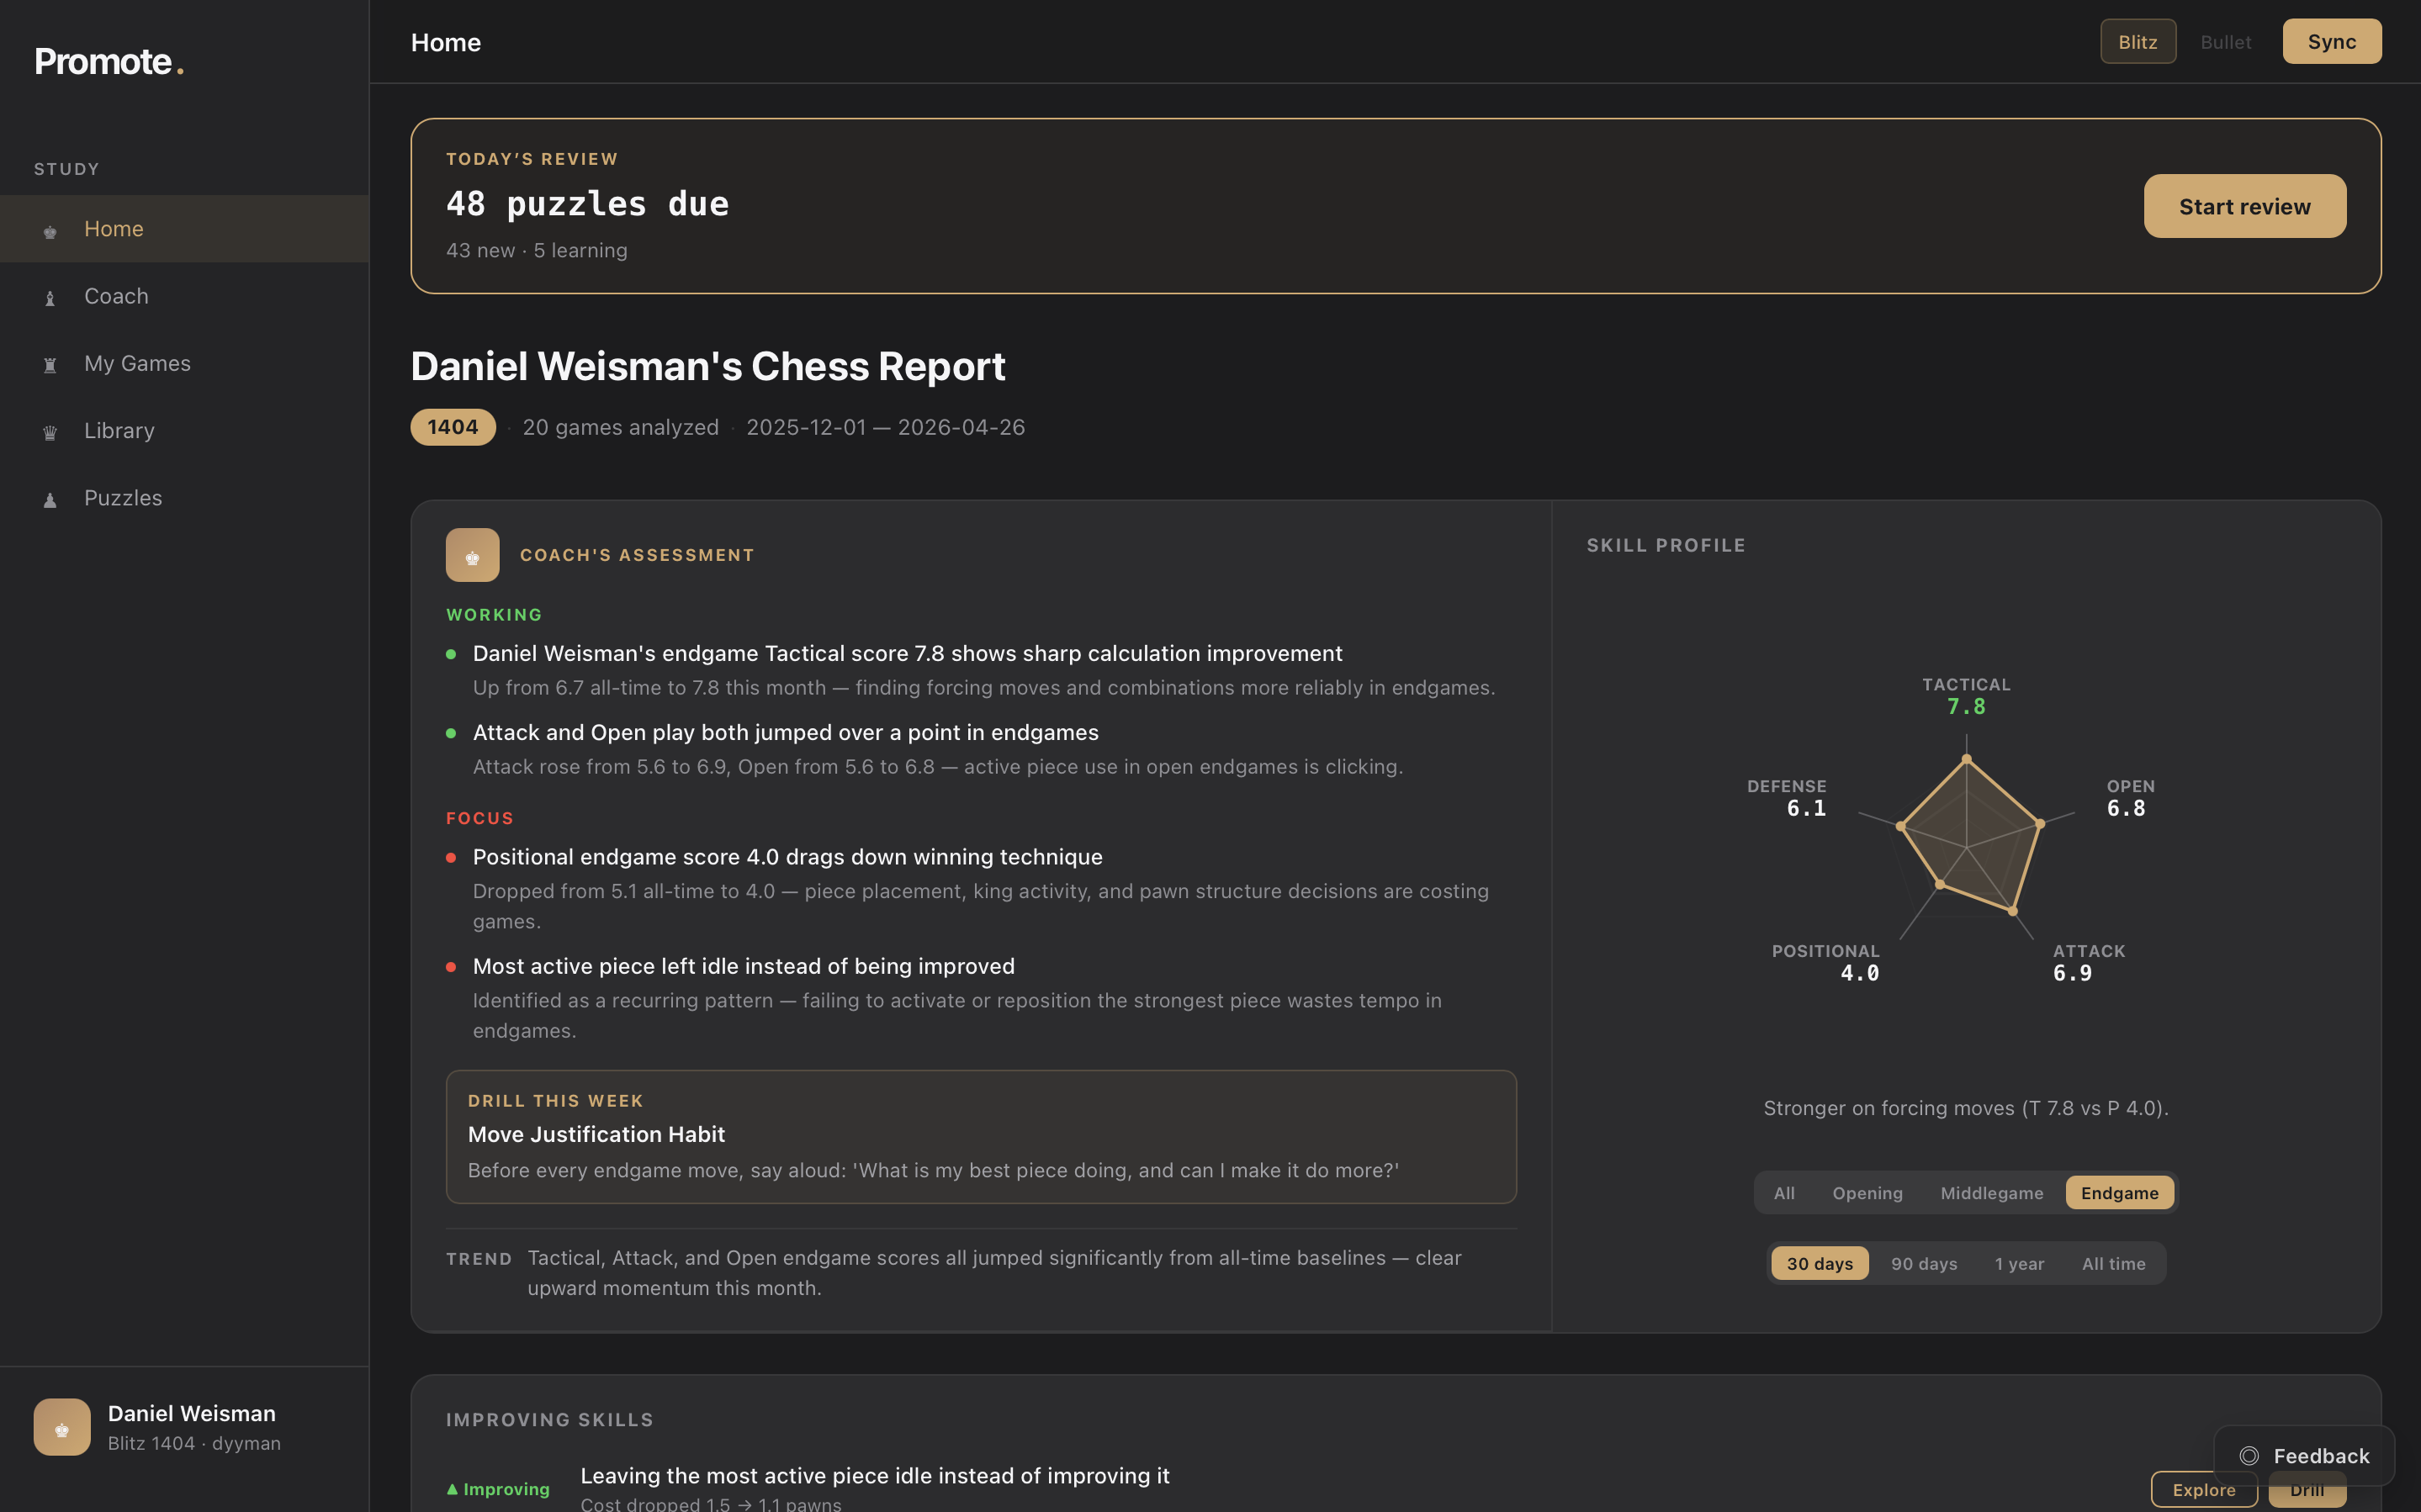Switch game mode to Bullet
Screen dimensions: 2421x1512
[x=2225, y=41]
